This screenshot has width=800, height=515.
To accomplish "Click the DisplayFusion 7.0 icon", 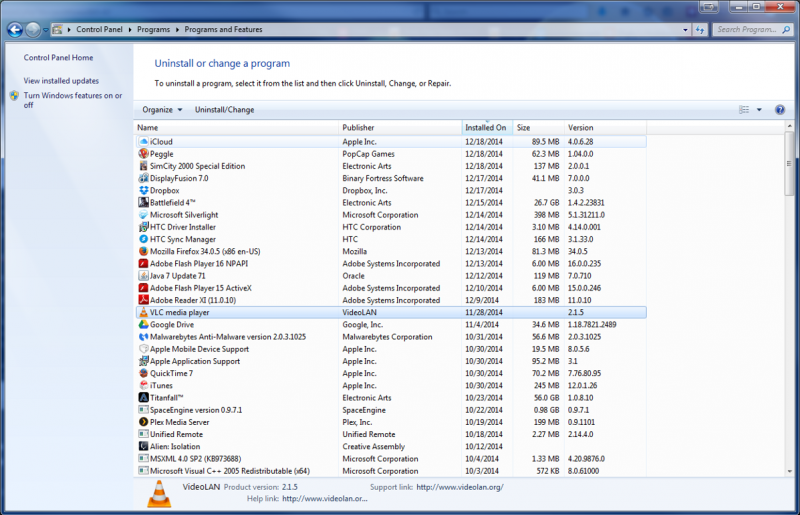I will point(143,179).
